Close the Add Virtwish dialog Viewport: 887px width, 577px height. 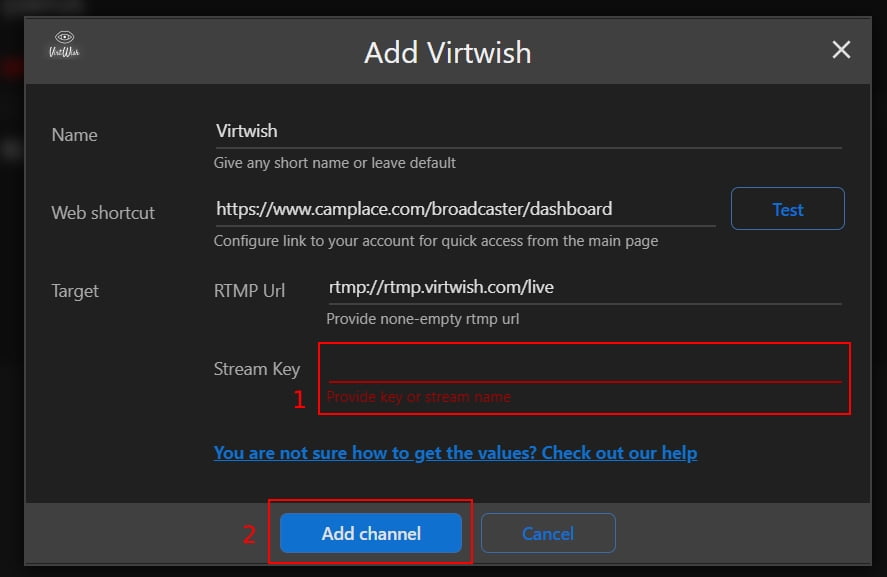point(841,50)
